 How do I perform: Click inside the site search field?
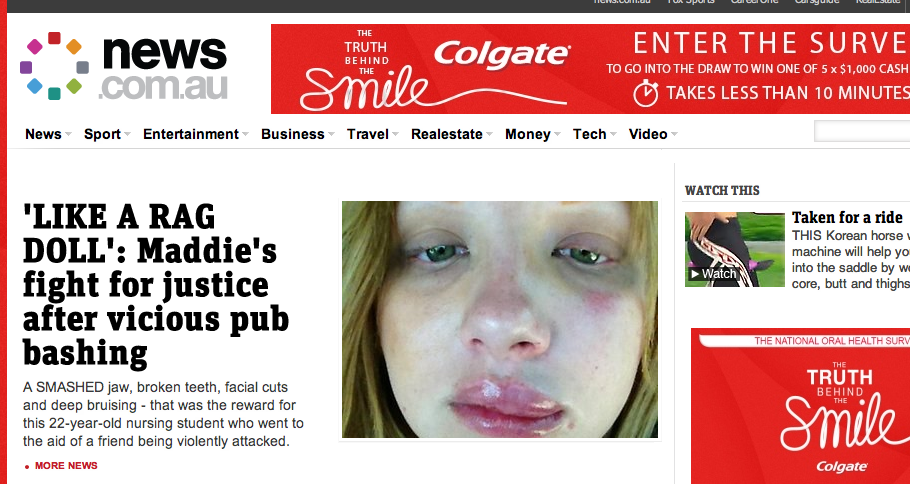[x=862, y=132]
